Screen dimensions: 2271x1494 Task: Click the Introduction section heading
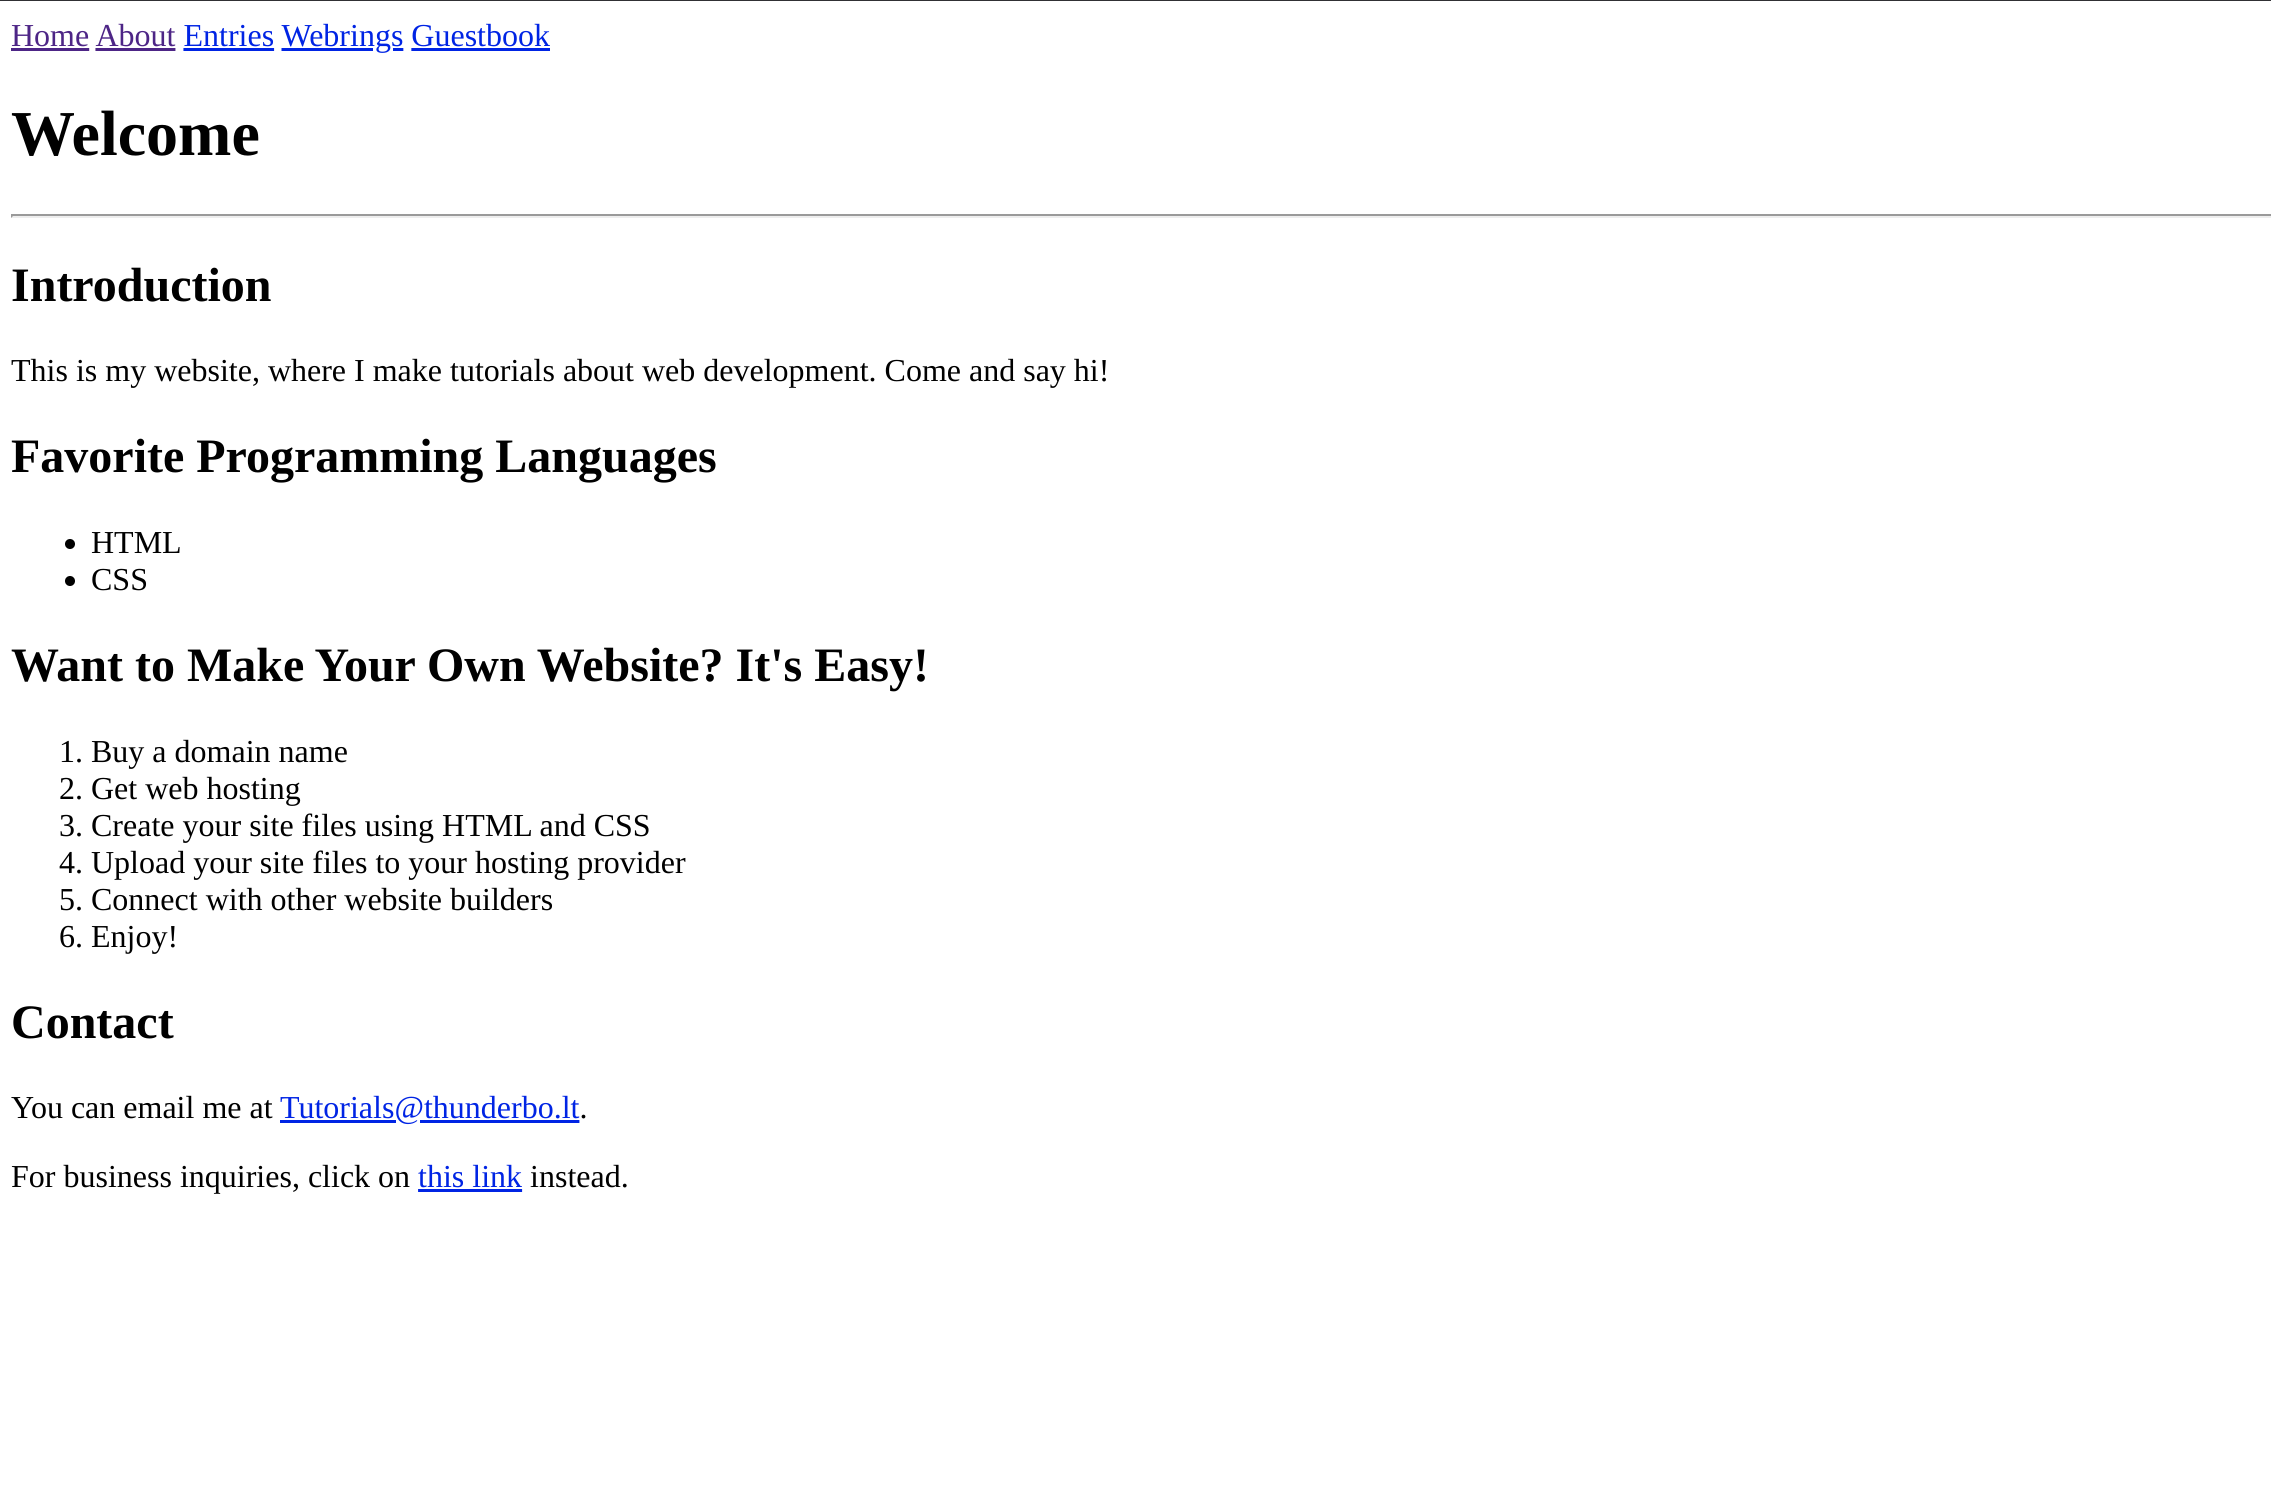[x=141, y=286]
